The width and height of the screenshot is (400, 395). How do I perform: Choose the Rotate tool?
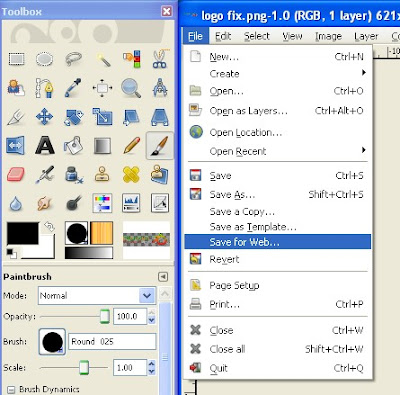pos(73,117)
